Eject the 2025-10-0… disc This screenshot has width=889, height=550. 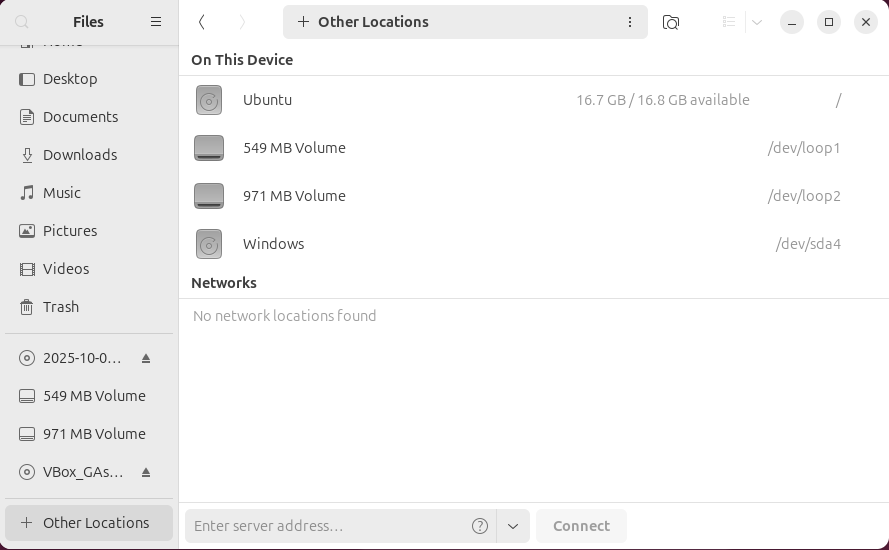[x=146, y=358]
